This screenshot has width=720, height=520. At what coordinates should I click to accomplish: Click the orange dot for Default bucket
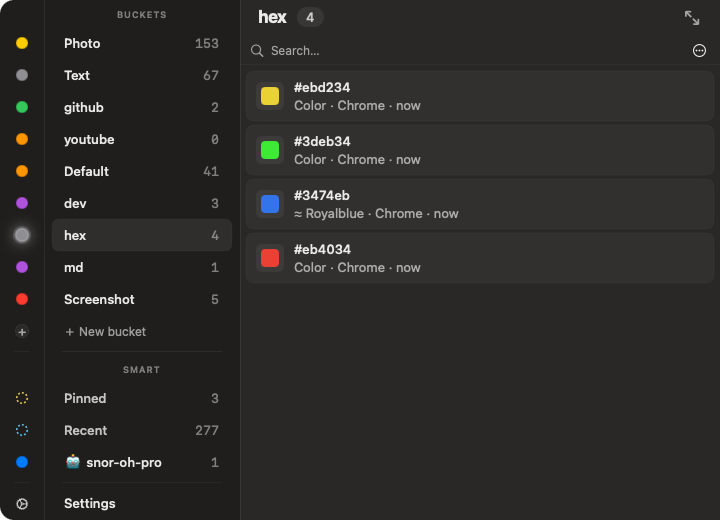(x=22, y=171)
